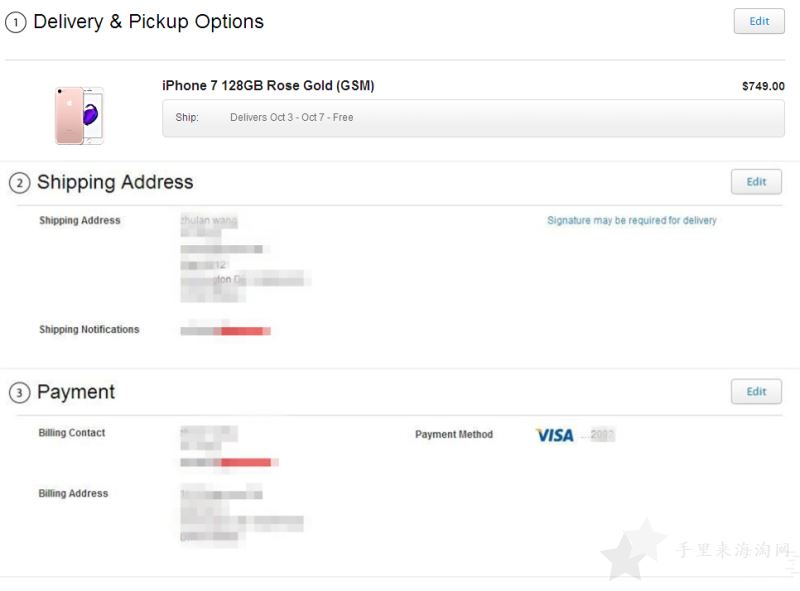Click the Delivery & Pickup Options heading
The height and width of the screenshot is (591, 800).
click(x=148, y=22)
